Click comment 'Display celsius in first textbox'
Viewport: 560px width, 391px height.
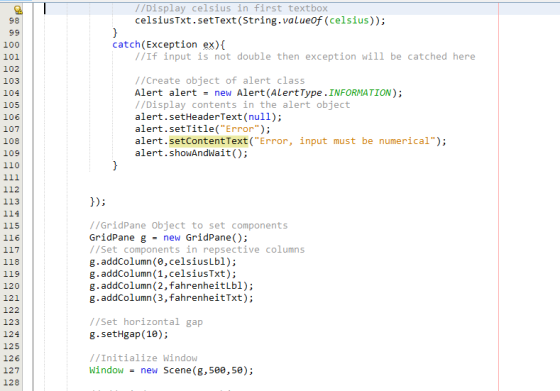click(231, 8)
